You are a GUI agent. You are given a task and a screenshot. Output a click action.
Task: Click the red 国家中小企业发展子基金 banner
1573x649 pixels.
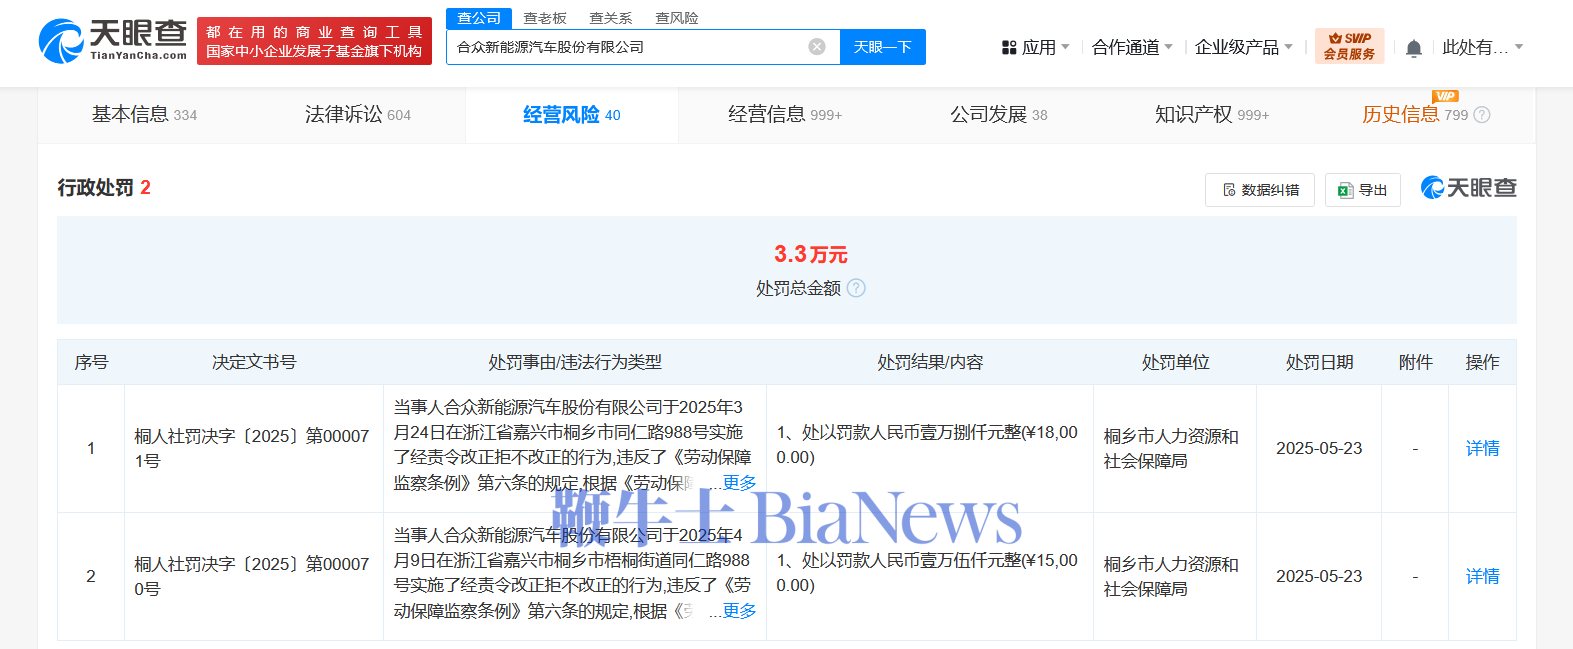pos(314,41)
